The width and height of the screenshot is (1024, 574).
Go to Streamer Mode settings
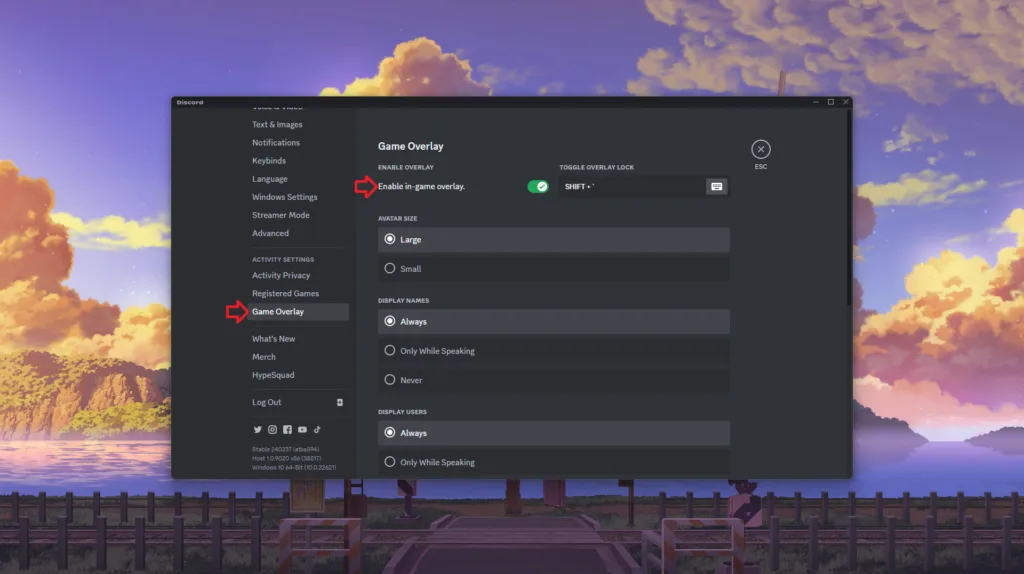(x=280, y=215)
